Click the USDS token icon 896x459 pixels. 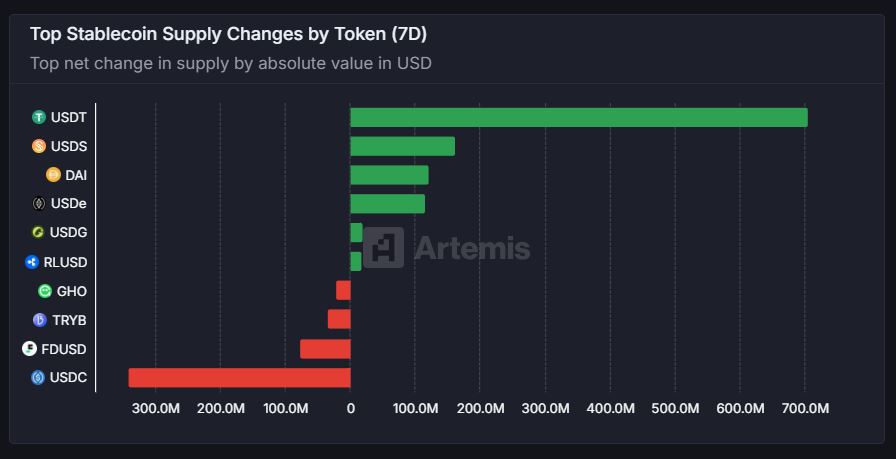click(x=39, y=146)
